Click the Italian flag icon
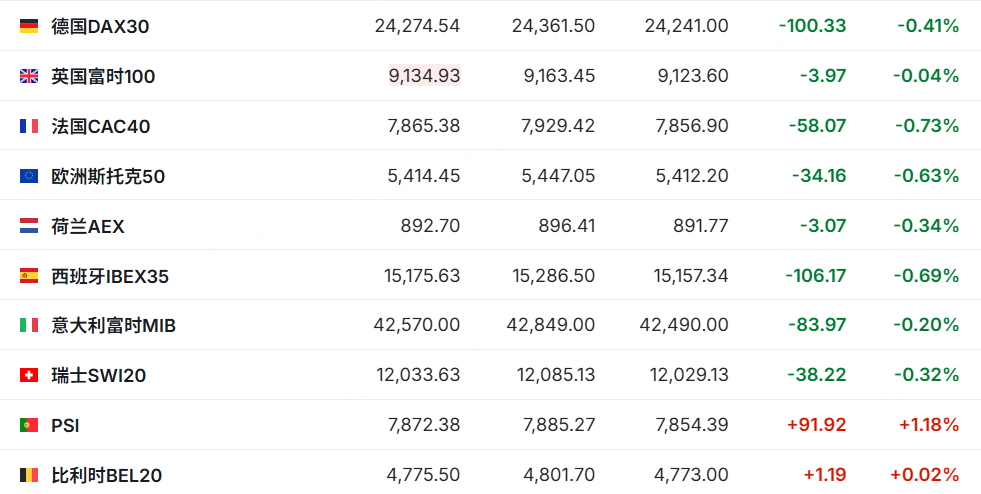 (x=29, y=325)
